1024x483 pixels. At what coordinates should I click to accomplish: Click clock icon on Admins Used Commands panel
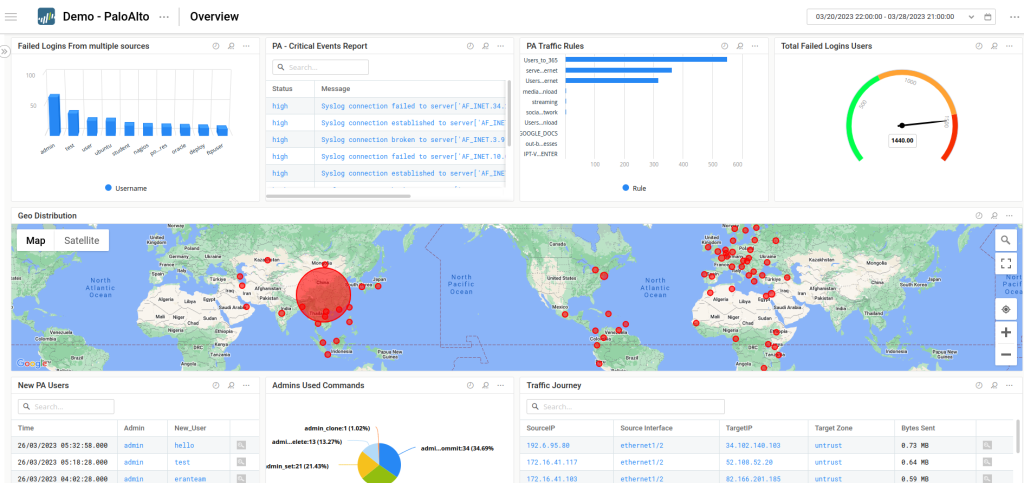(470, 385)
